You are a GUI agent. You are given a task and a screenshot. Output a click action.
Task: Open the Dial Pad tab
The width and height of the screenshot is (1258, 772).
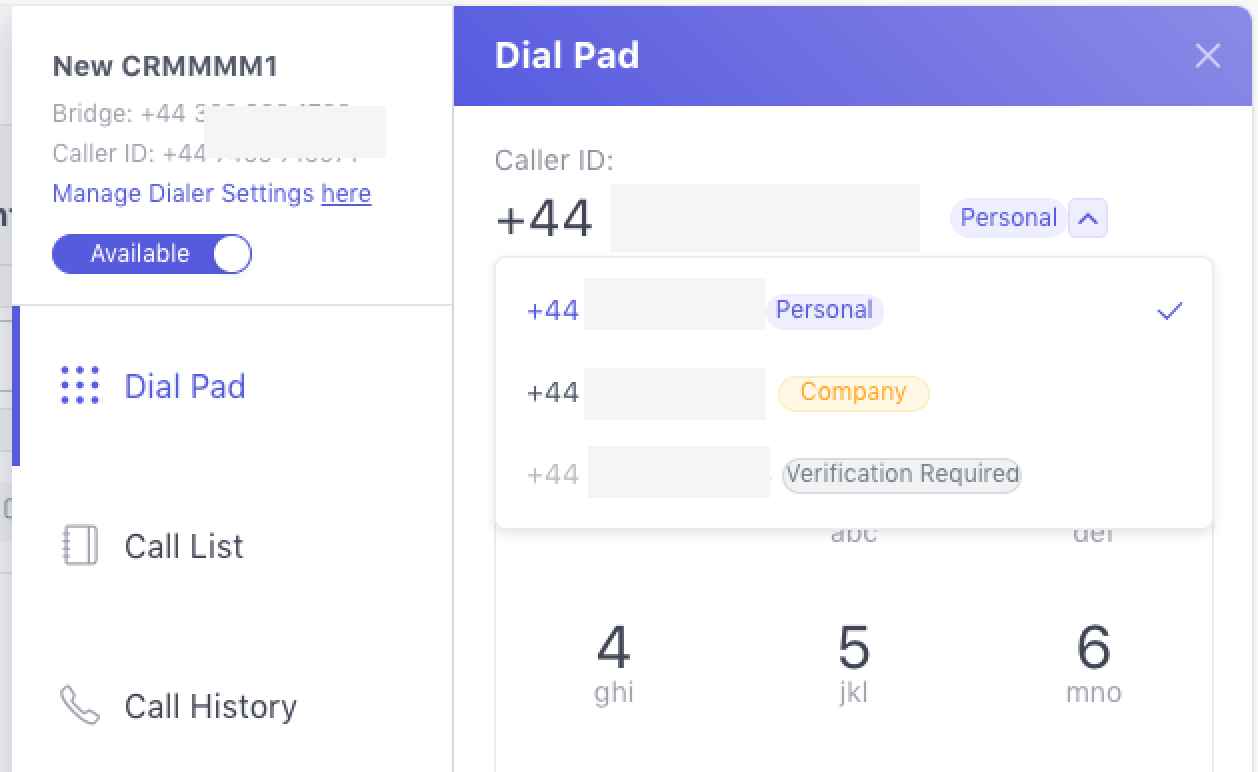tap(185, 387)
